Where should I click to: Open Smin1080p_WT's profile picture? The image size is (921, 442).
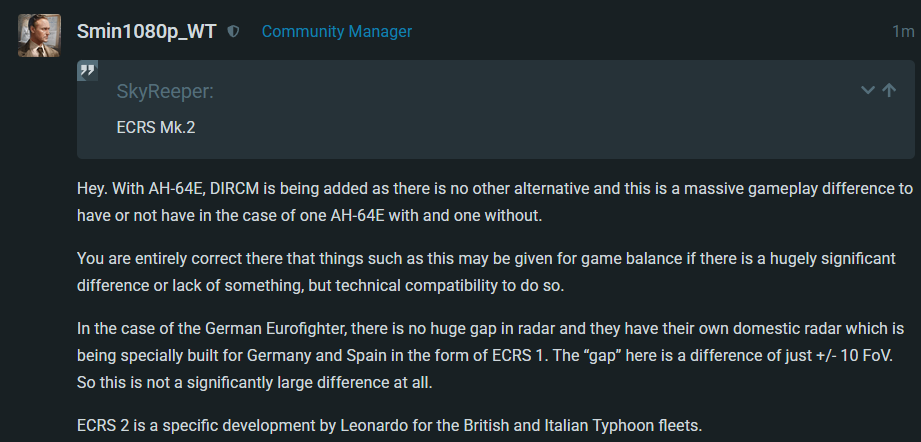point(37,36)
